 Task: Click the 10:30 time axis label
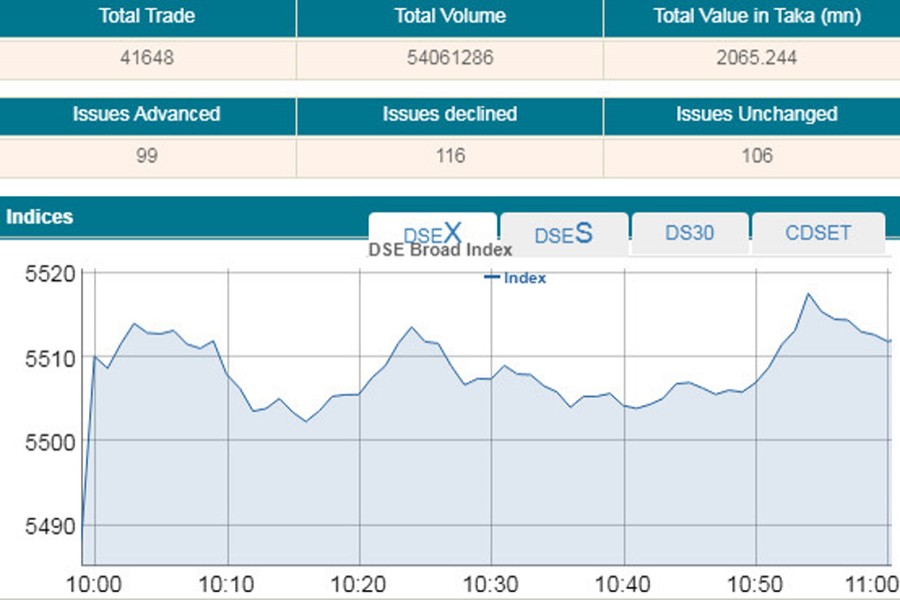[x=490, y=584]
